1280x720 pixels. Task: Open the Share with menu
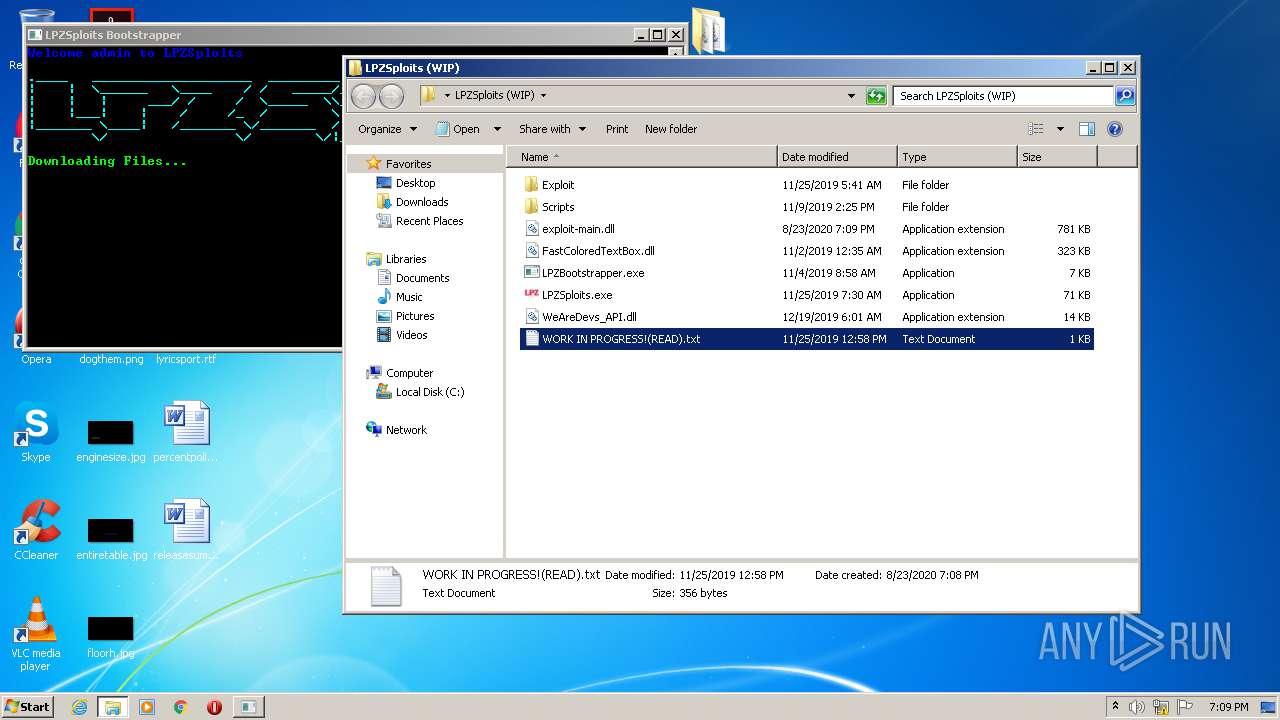pyautogui.click(x=552, y=129)
